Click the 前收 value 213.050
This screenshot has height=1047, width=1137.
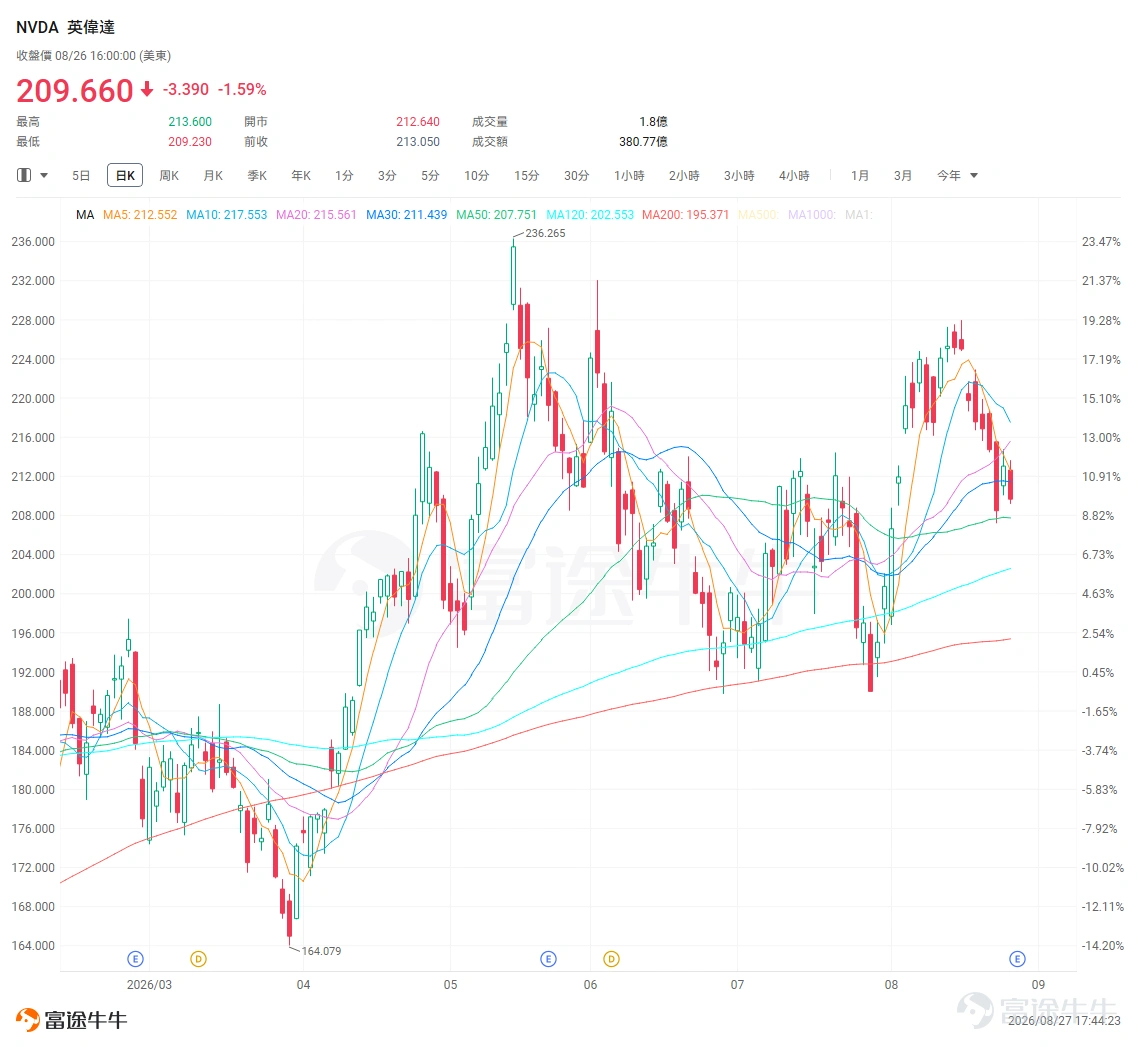(x=418, y=141)
